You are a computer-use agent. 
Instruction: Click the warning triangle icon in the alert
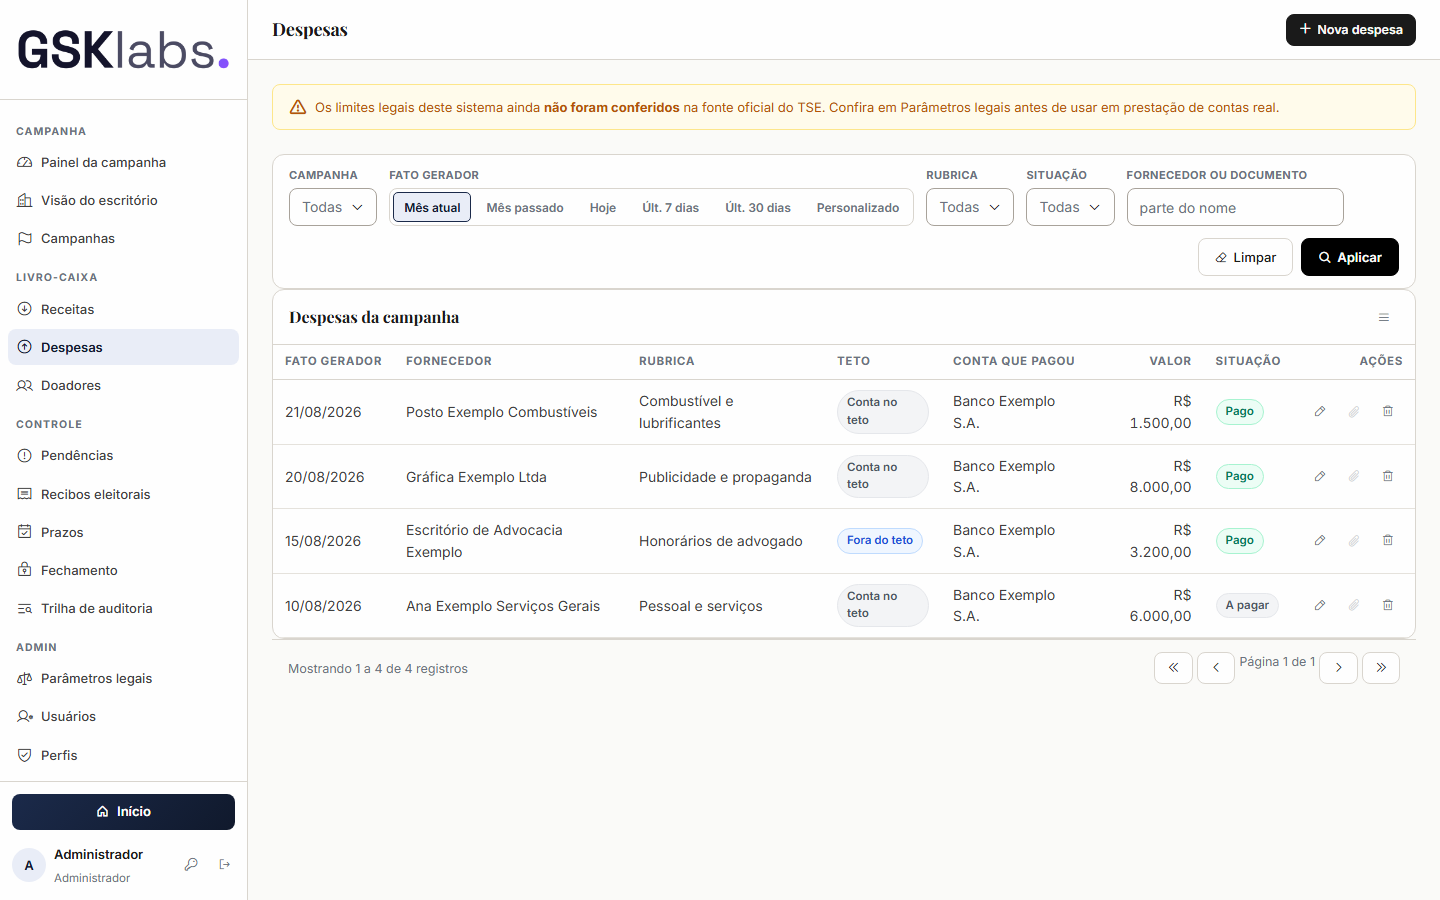[x=298, y=107]
